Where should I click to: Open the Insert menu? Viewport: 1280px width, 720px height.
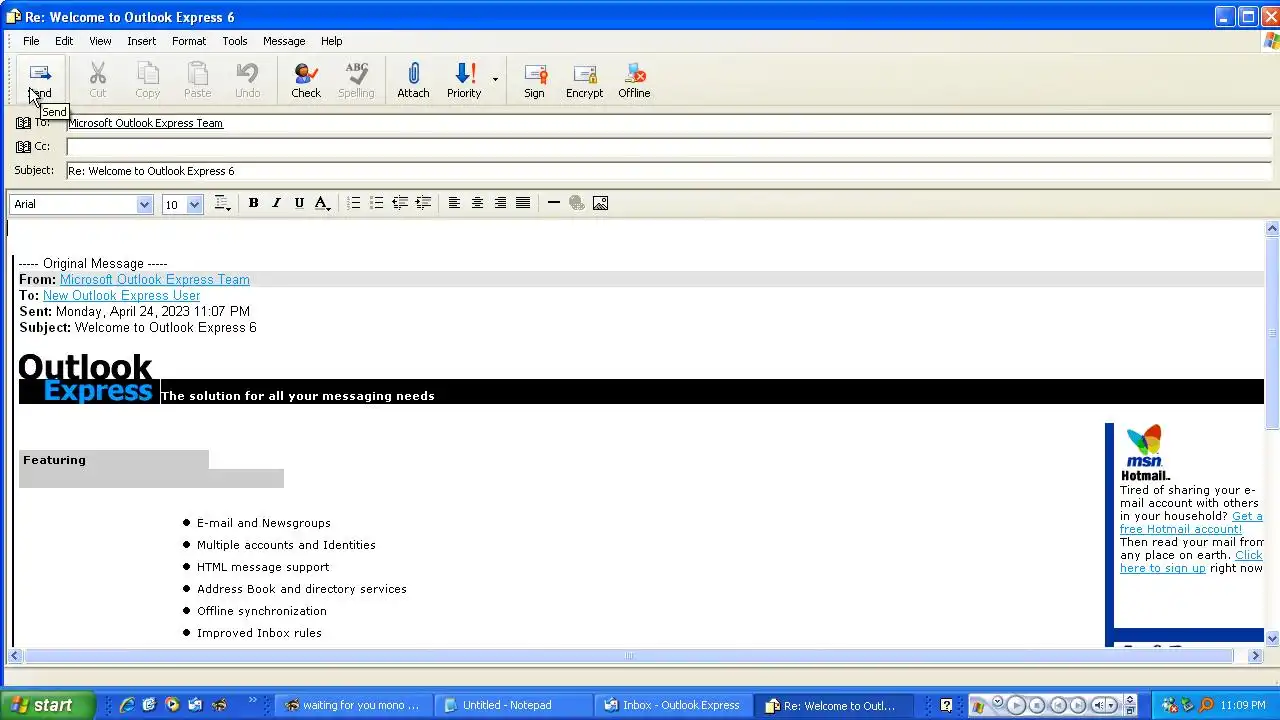(x=141, y=41)
